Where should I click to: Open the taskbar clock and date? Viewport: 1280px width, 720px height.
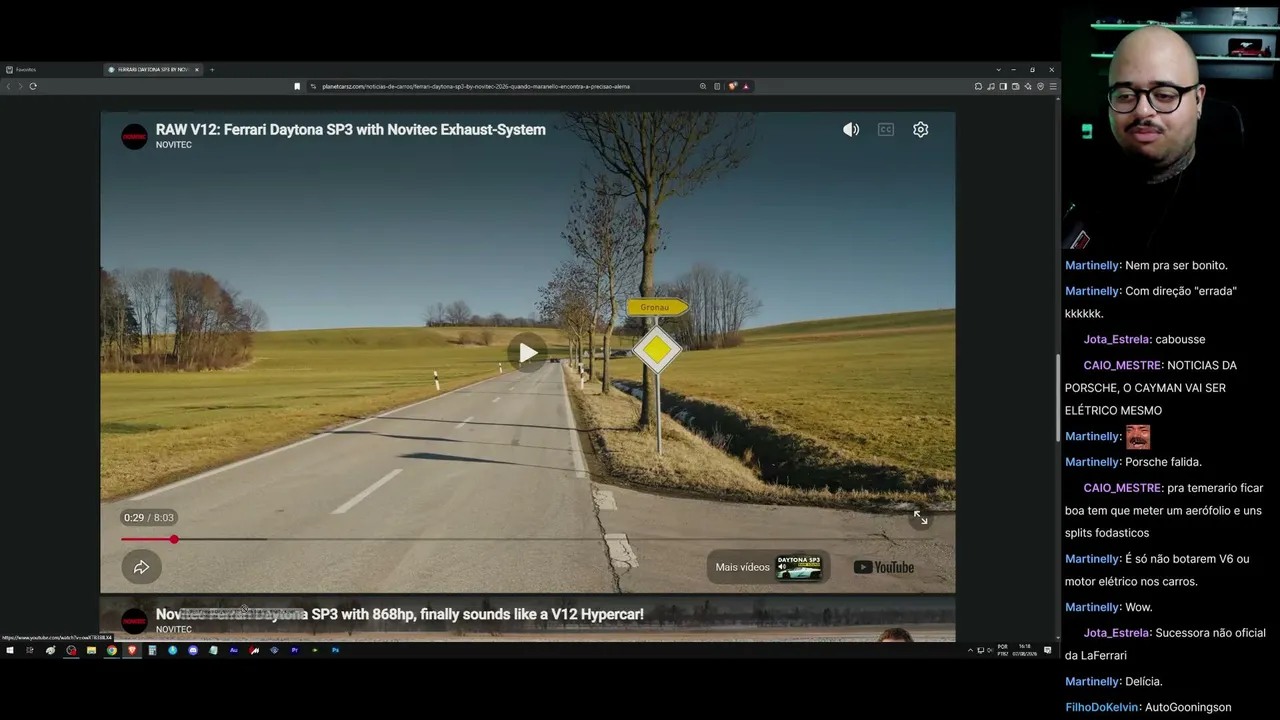(1025, 650)
